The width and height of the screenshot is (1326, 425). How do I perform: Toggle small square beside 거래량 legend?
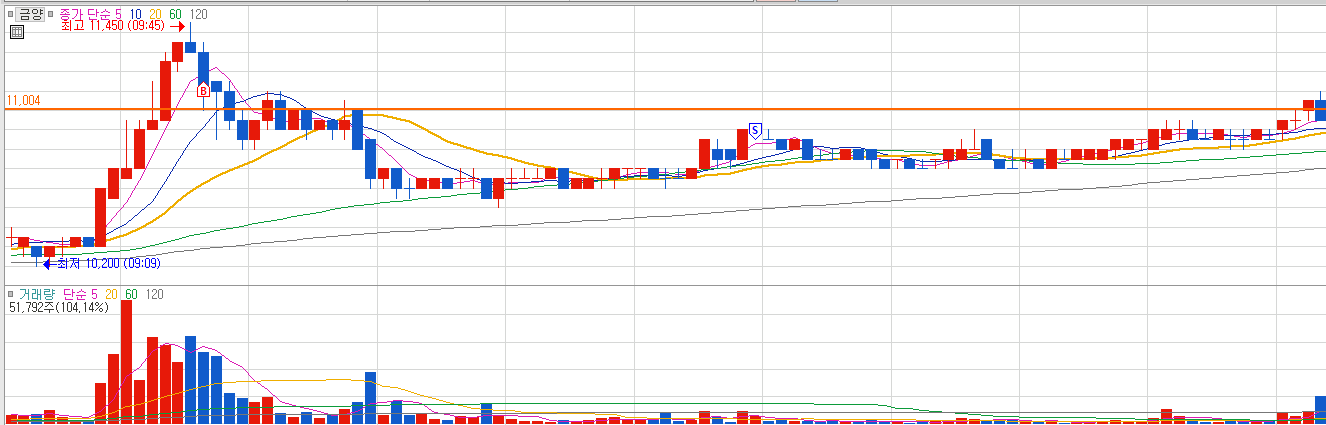pos(10,294)
